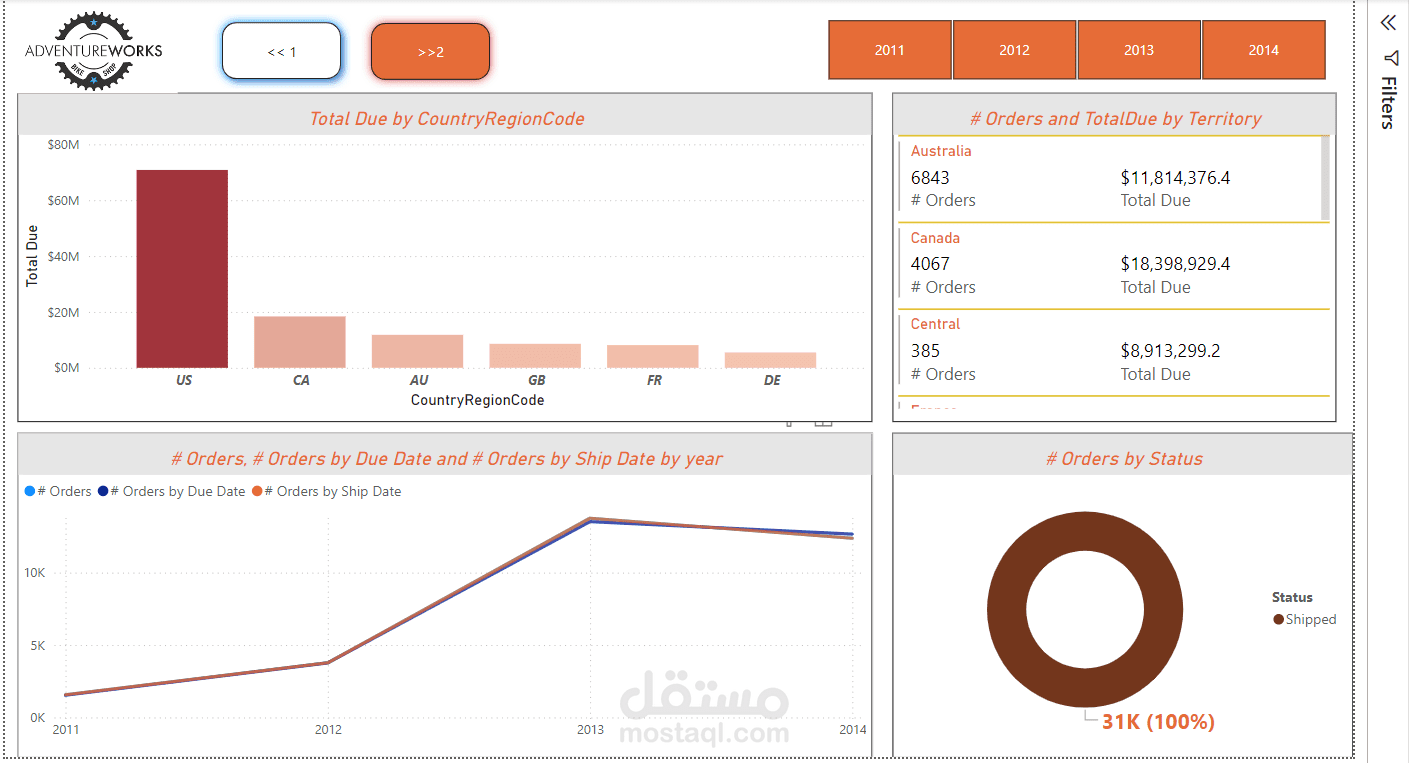Click the Central total due $8,913,299.2

tap(1170, 351)
